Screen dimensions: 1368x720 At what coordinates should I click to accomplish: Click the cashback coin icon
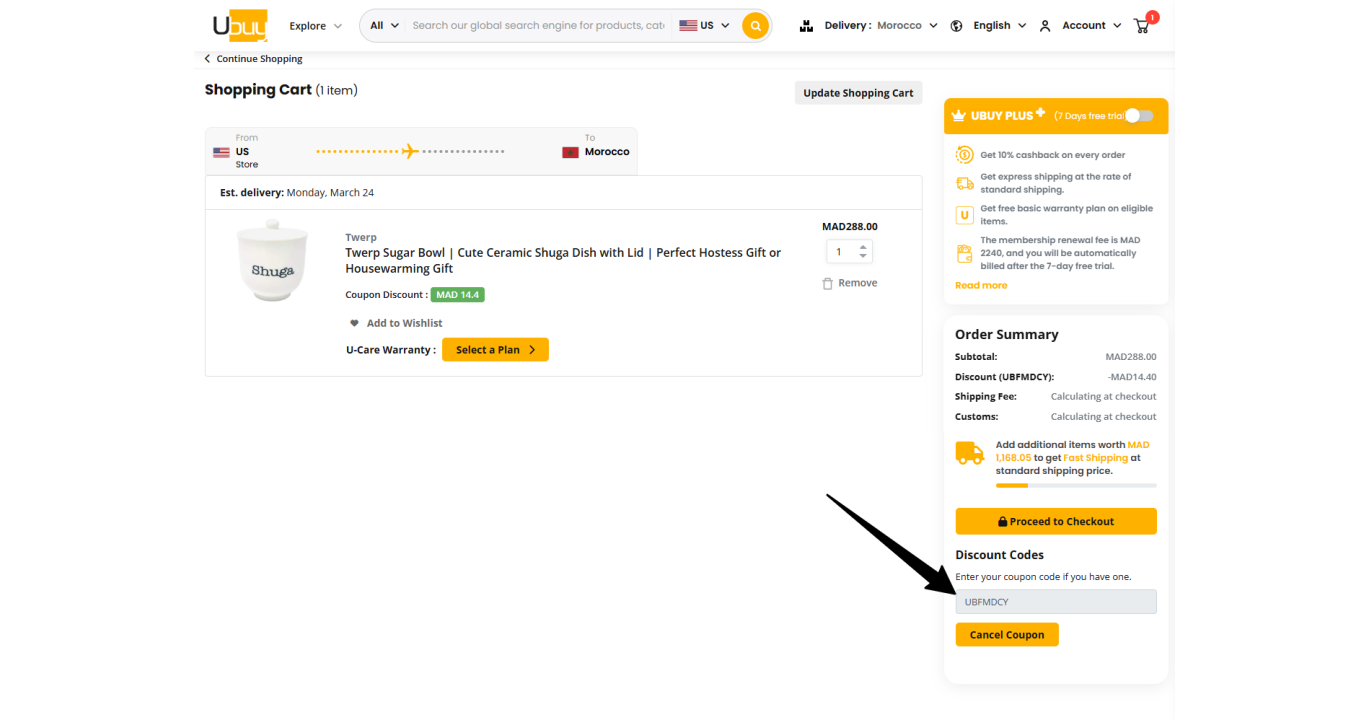click(x=965, y=155)
